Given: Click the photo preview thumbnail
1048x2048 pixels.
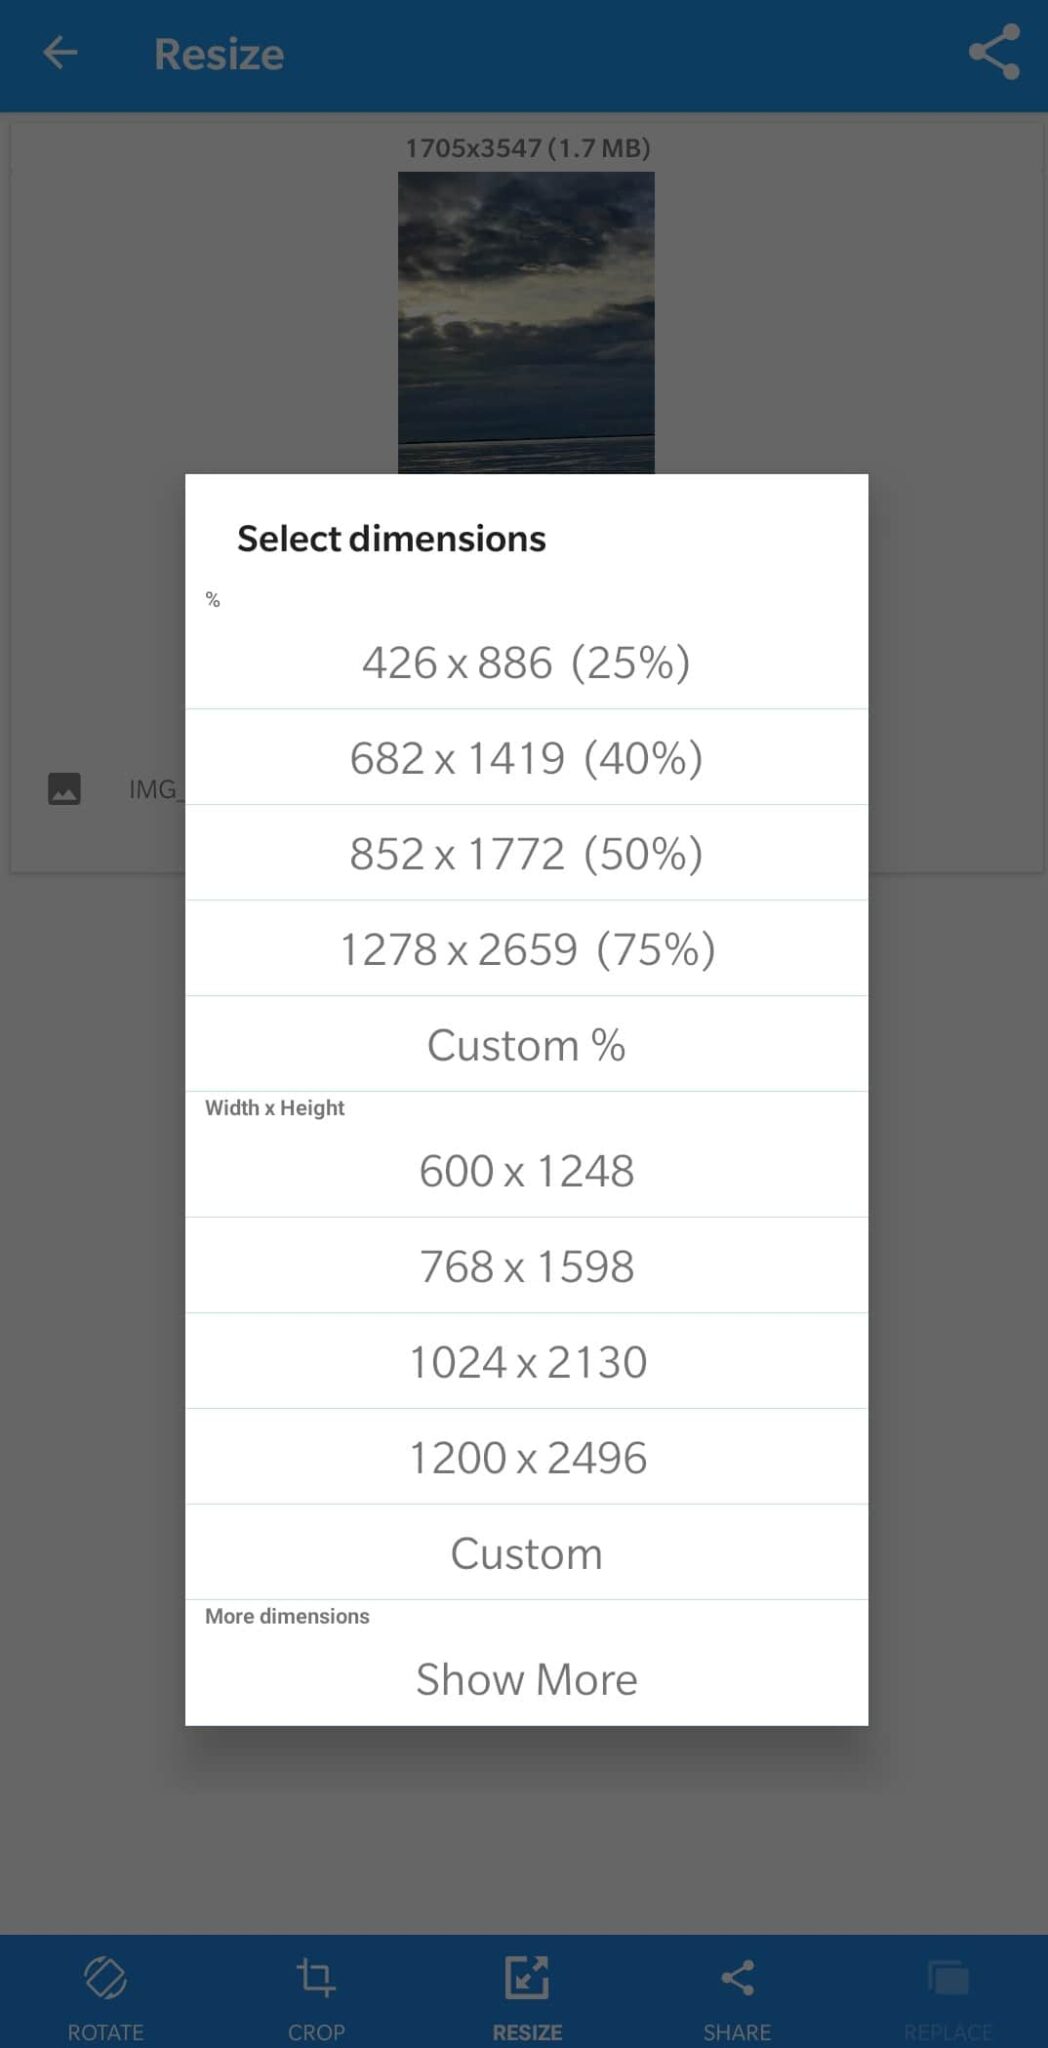Looking at the screenshot, I should pos(525,310).
